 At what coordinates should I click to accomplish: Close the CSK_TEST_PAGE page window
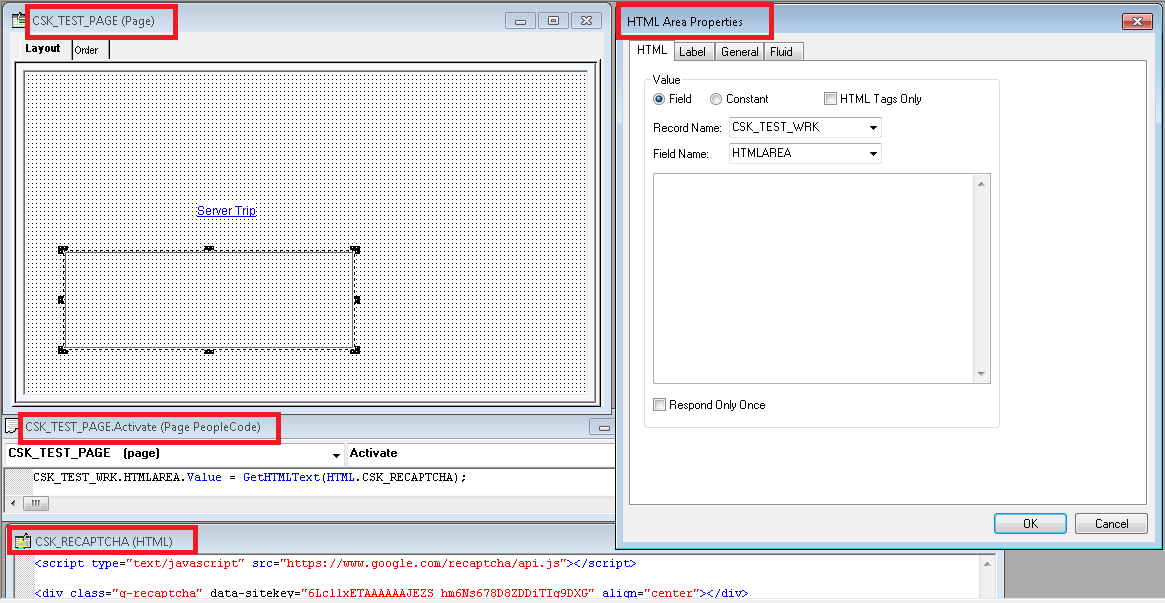[x=586, y=21]
